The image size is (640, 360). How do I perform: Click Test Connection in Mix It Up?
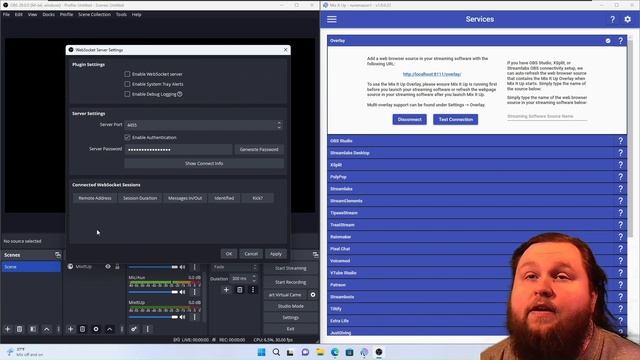pos(456,120)
